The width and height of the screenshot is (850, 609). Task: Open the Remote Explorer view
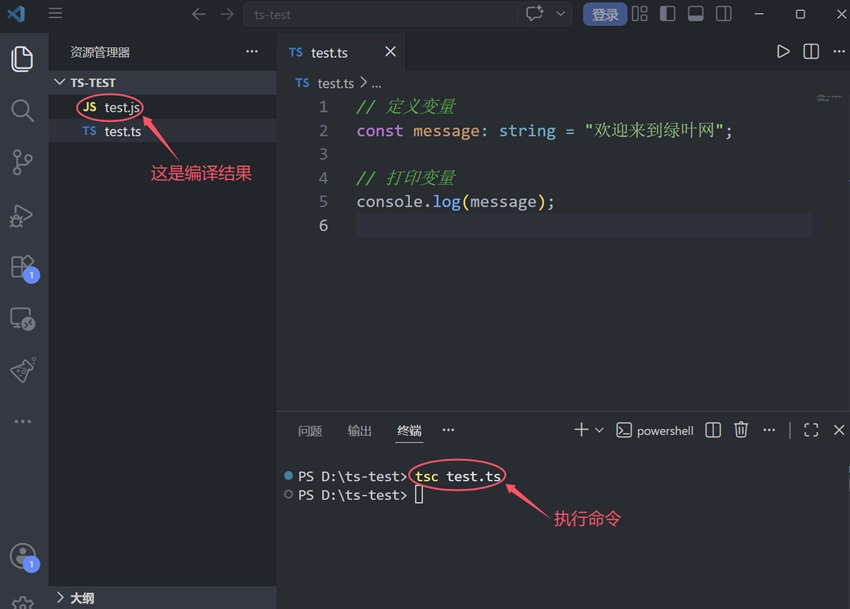tap(23, 319)
